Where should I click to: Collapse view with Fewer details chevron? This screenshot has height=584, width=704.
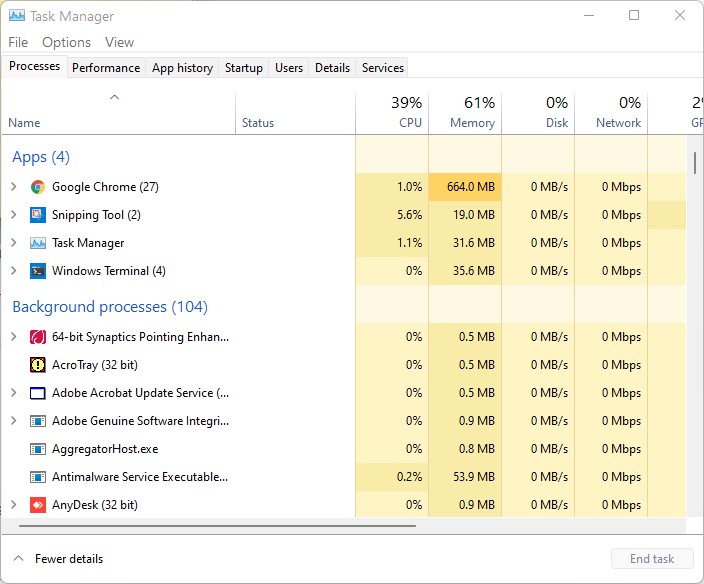click(18, 559)
